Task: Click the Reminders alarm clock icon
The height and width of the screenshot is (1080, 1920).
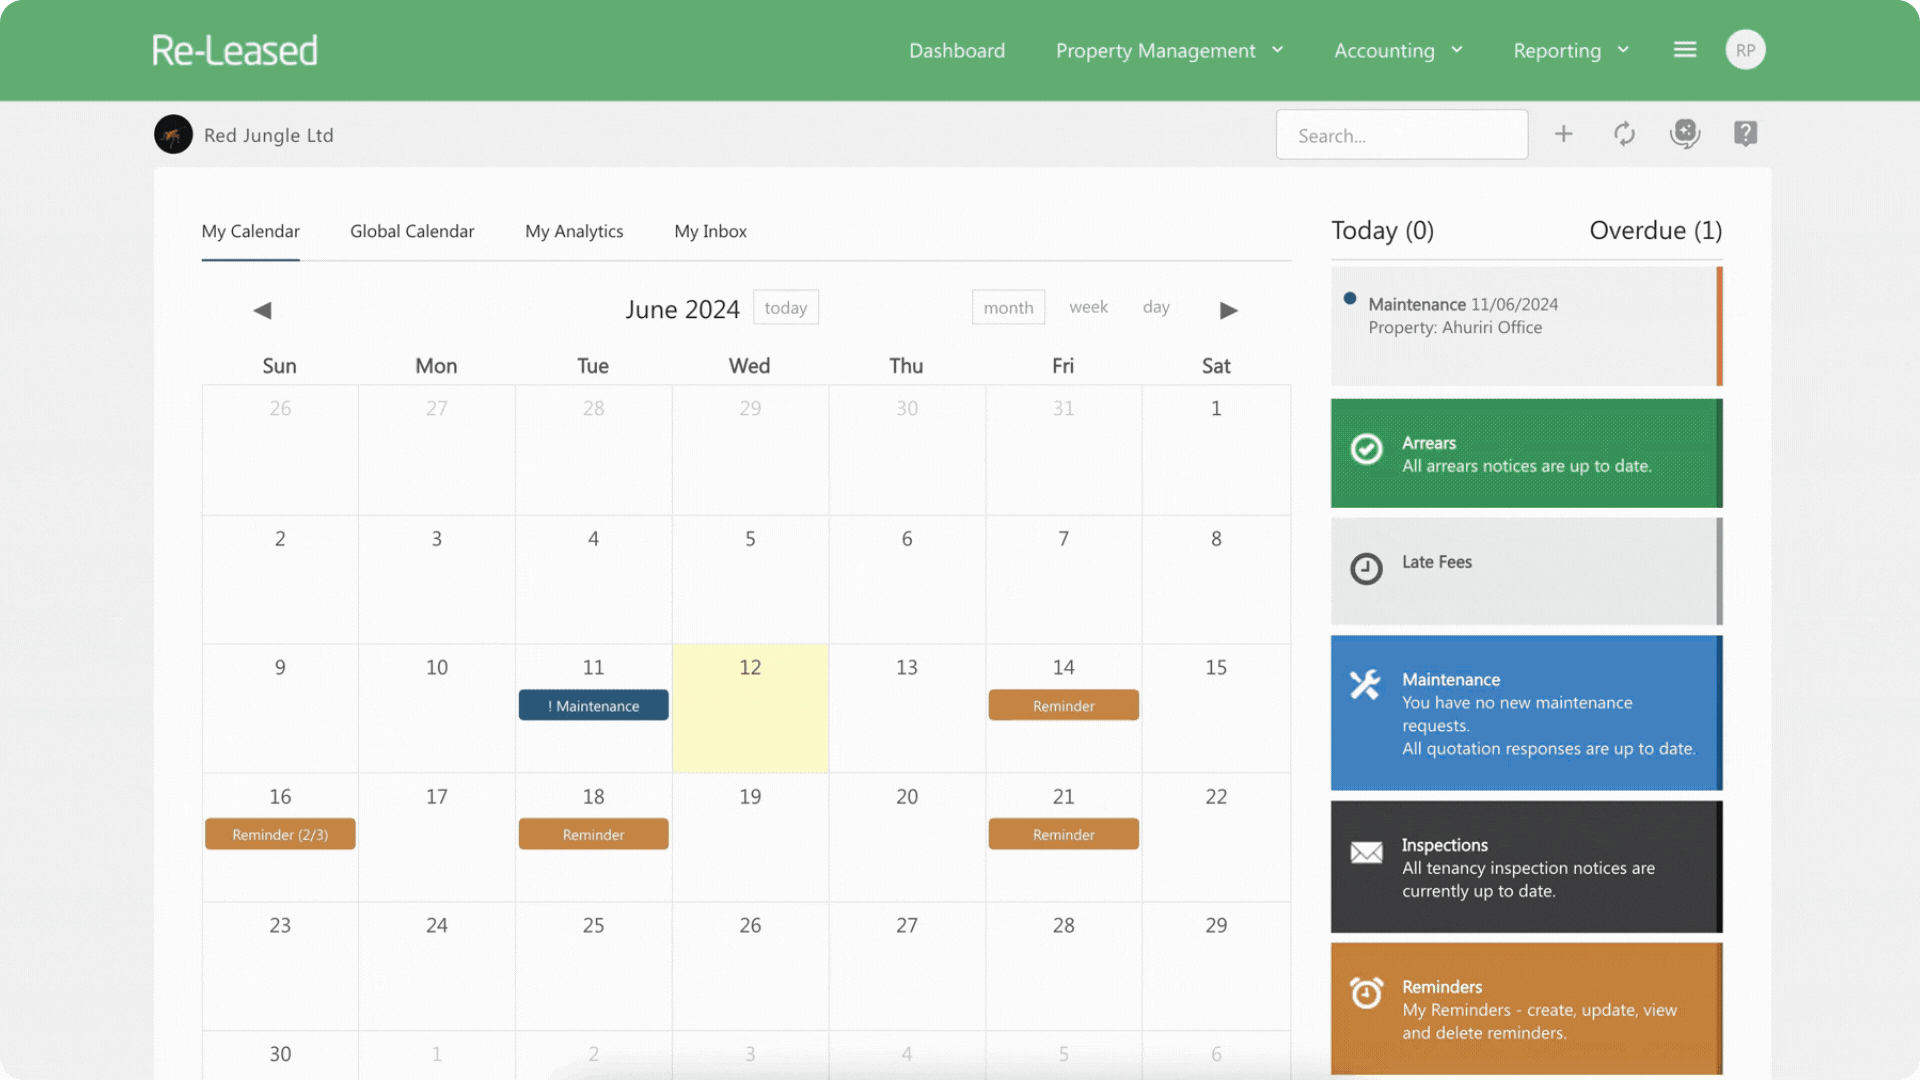Action: point(1366,993)
